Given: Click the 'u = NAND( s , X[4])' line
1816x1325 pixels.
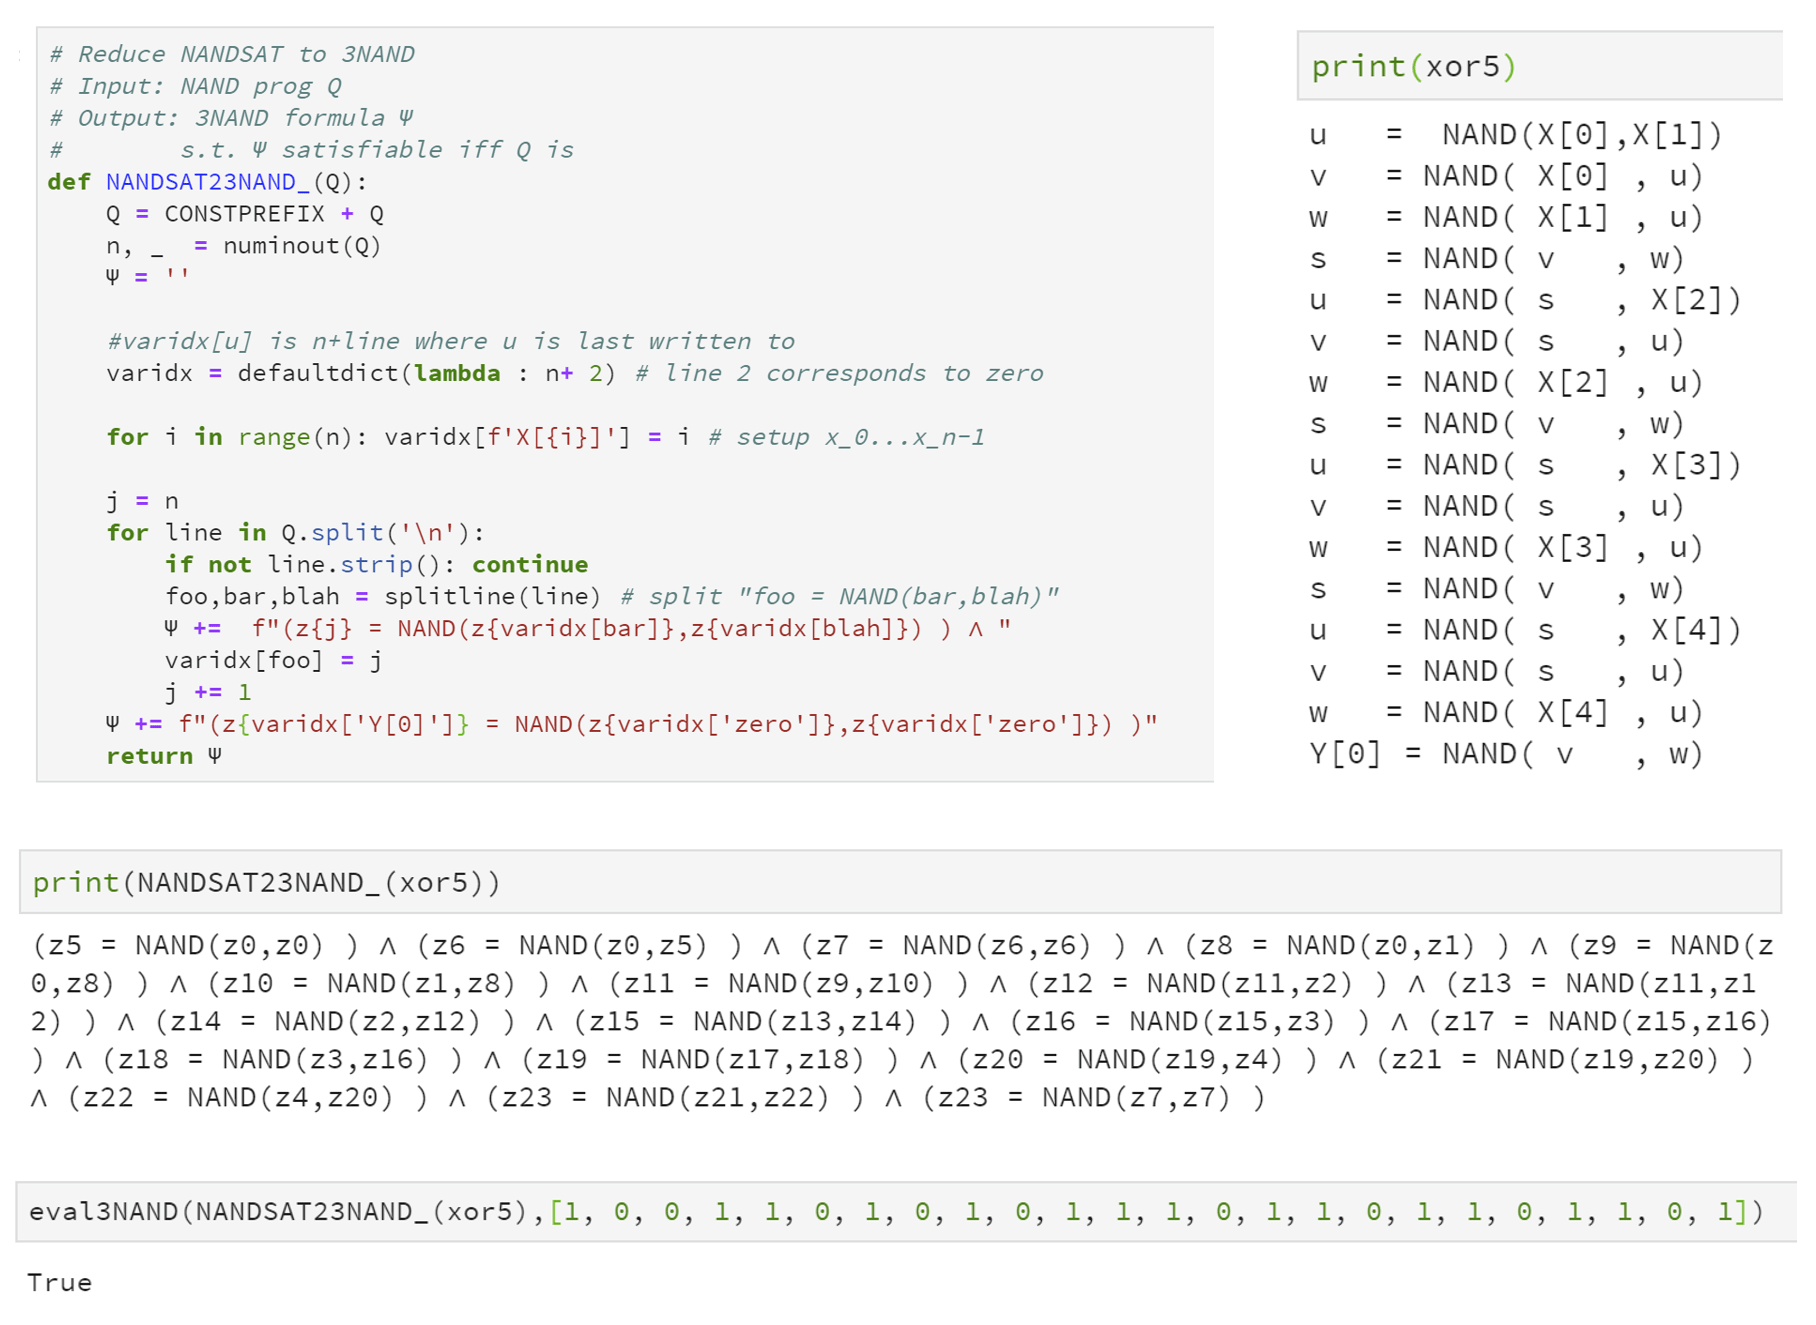Looking at the screenshot, I should [1525, 630].
